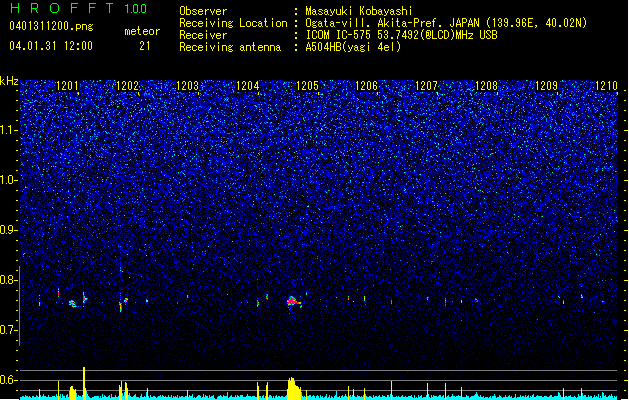629x400 pixels.
Task: Click the meteor count value 21
Action: point(144,46)
